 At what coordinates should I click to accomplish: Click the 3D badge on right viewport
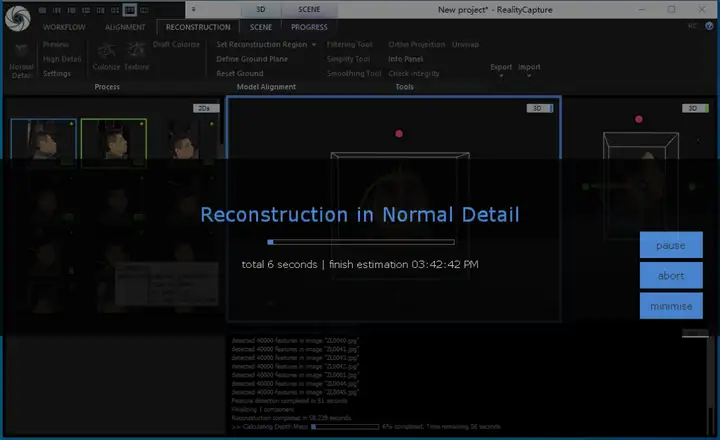coord(695,108)
